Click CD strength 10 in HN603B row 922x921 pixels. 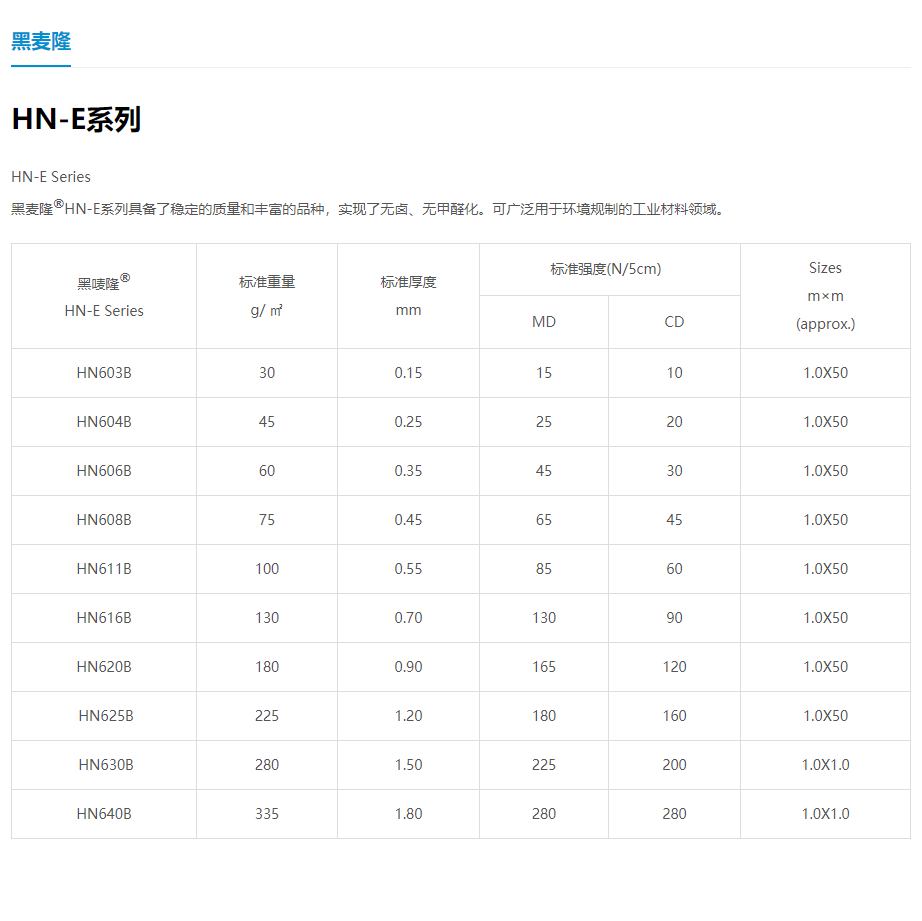[x=674, y=373]
